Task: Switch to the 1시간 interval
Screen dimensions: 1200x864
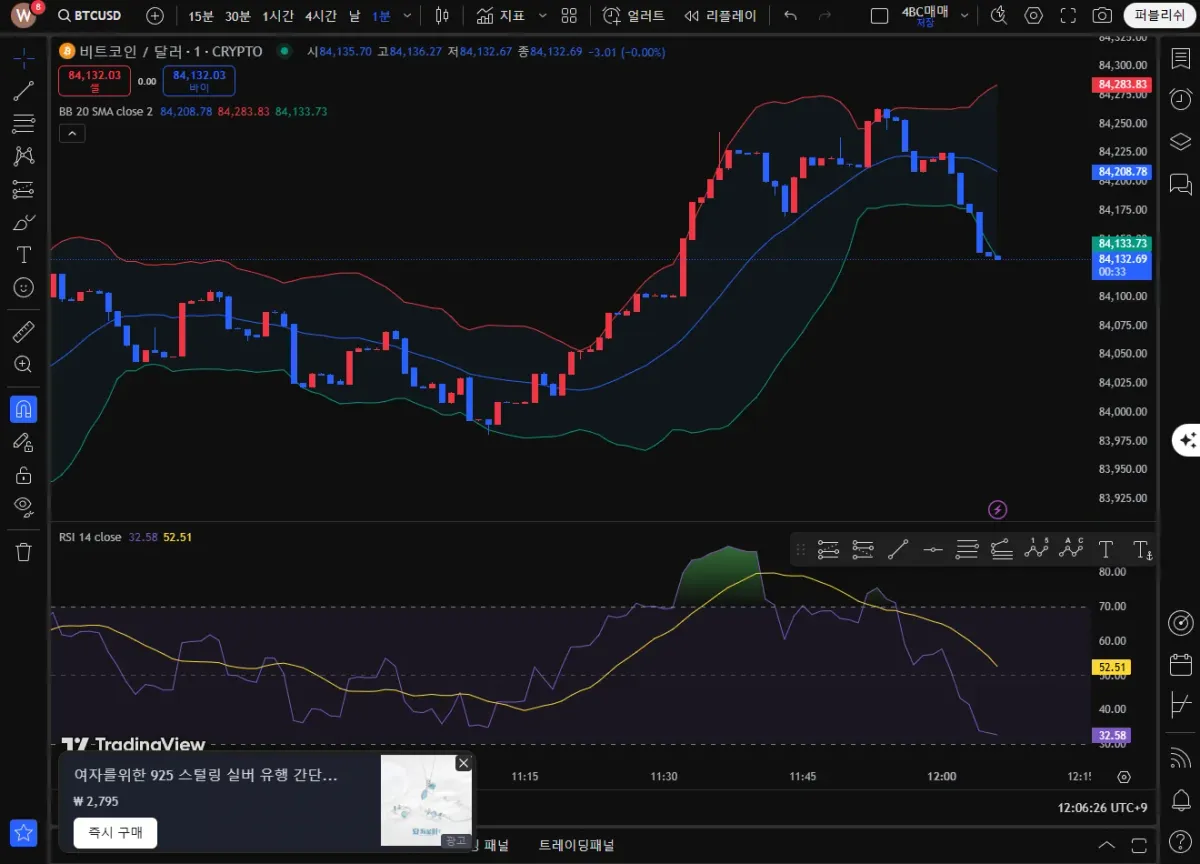Action: click(279, 16)
